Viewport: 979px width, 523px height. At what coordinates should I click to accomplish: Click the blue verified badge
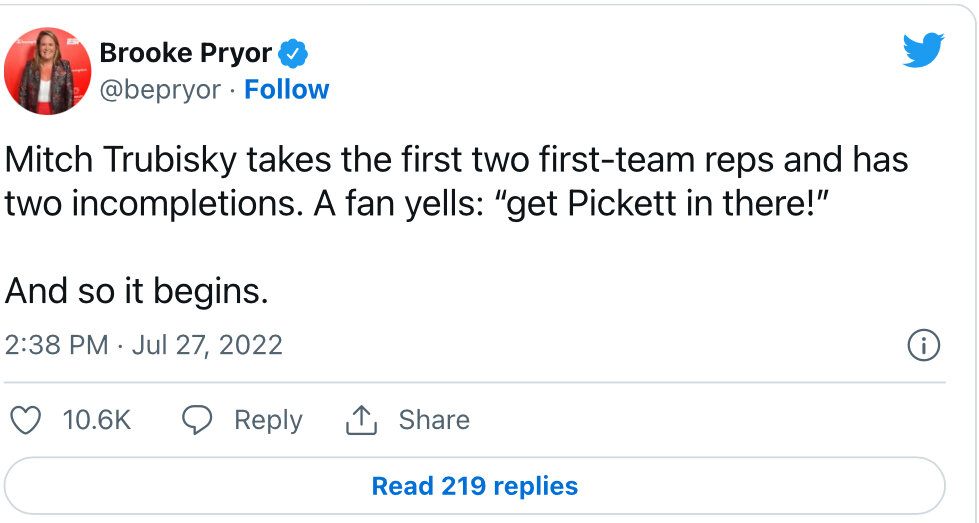coord(293,54)
